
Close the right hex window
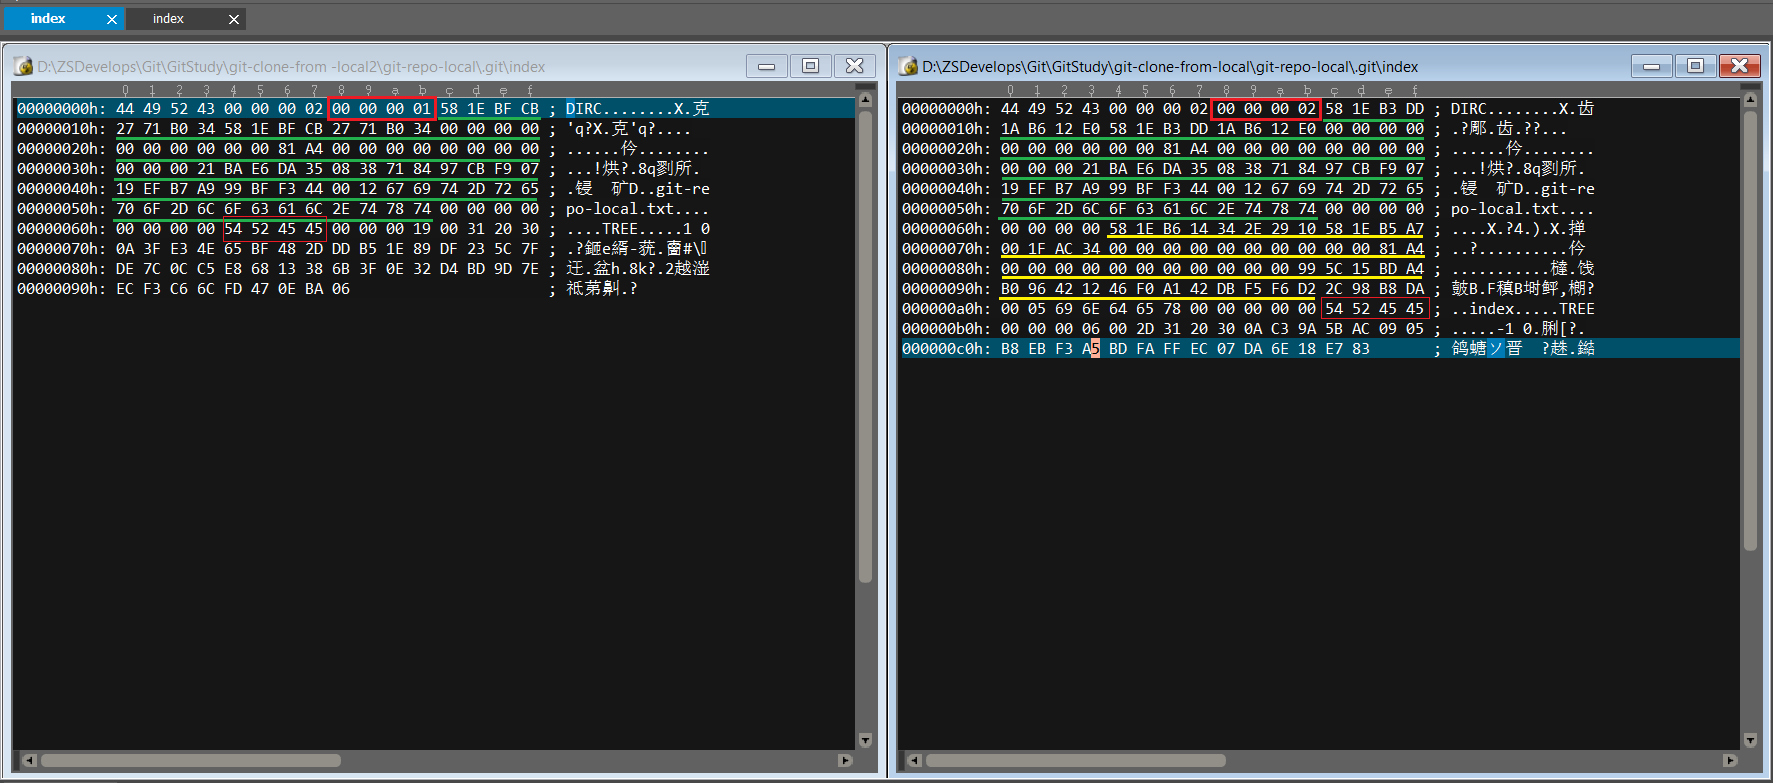click(1740, 66)
